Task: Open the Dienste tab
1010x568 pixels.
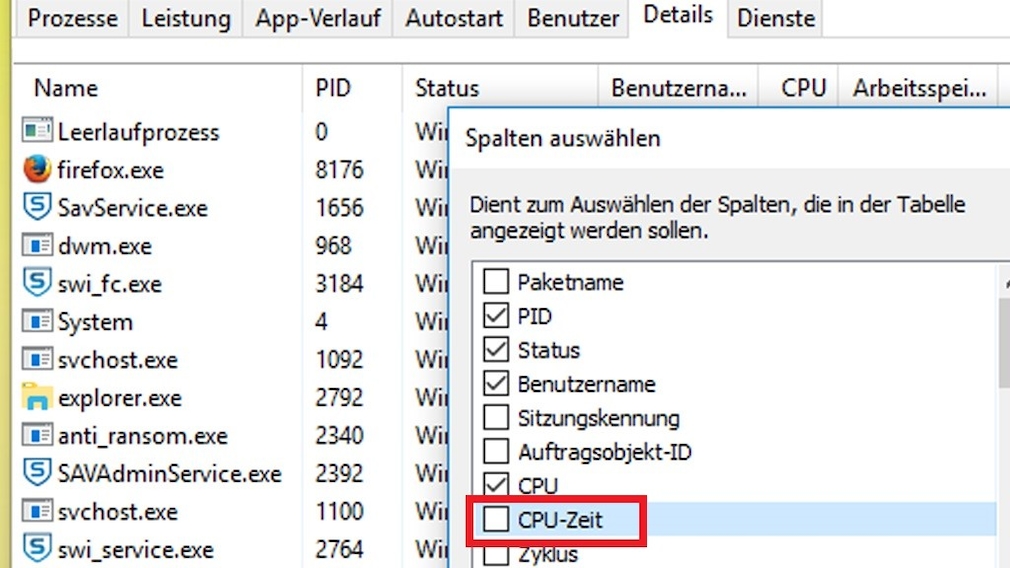Action: click(776, 18)
